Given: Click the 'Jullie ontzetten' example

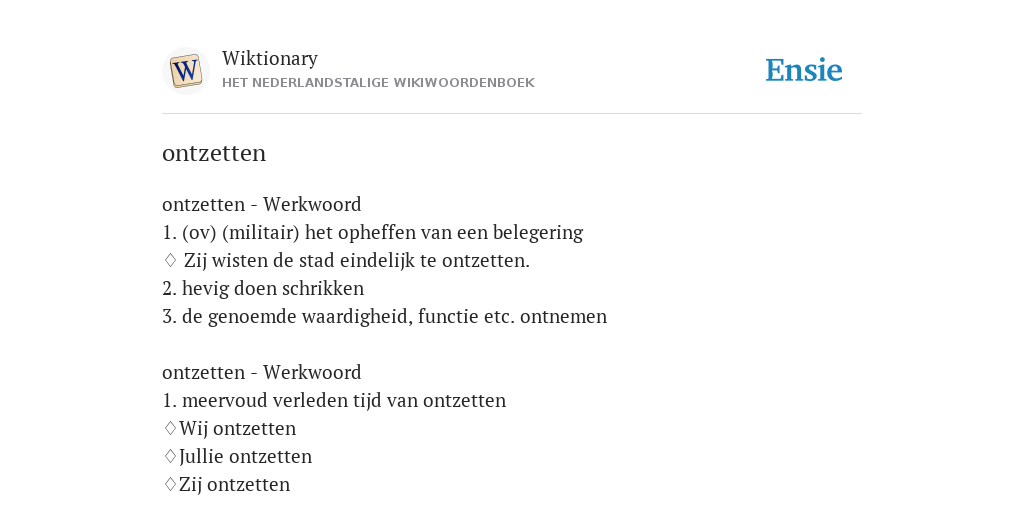Looking at the screenshot, I should point(246,456).
